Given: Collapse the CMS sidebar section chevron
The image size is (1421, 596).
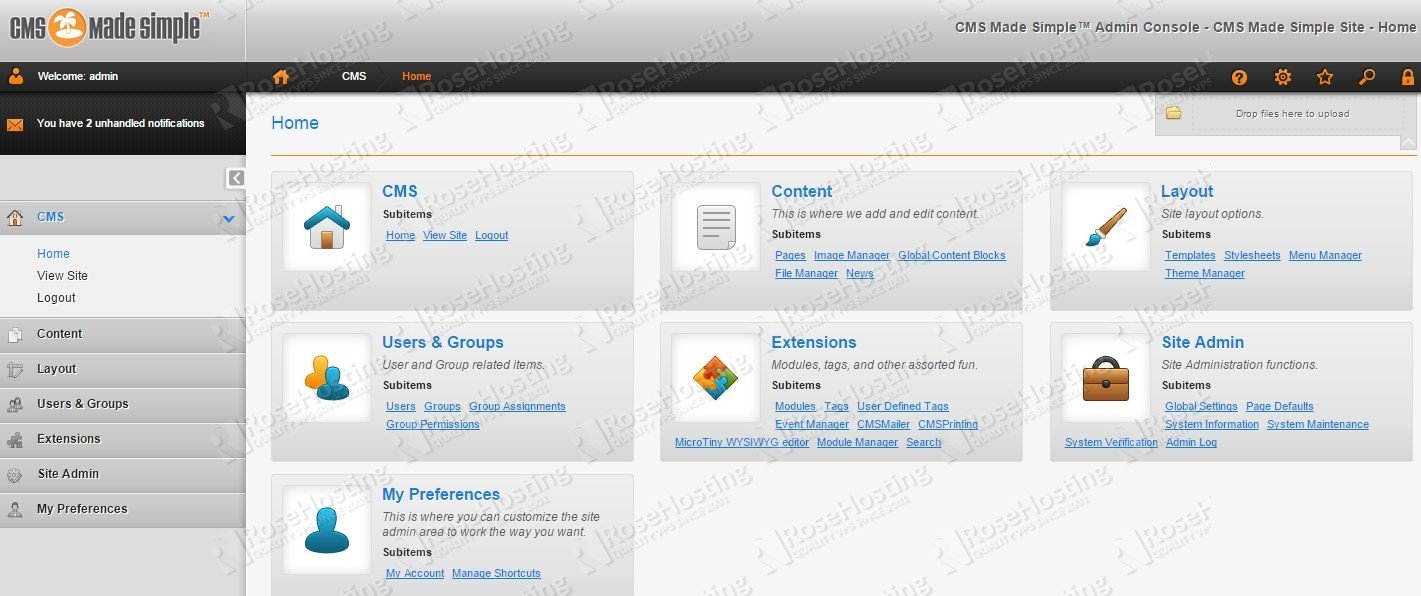Looking at the screenshot, I should click(x=229, y=218).
